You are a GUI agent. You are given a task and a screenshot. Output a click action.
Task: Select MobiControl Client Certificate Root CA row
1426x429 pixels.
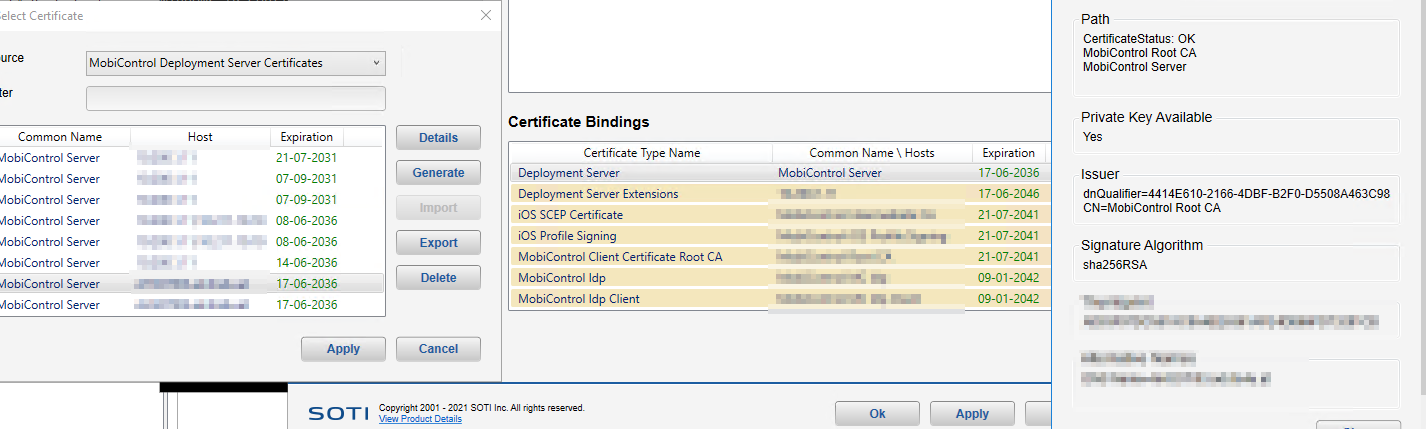[x=640, y=257]
